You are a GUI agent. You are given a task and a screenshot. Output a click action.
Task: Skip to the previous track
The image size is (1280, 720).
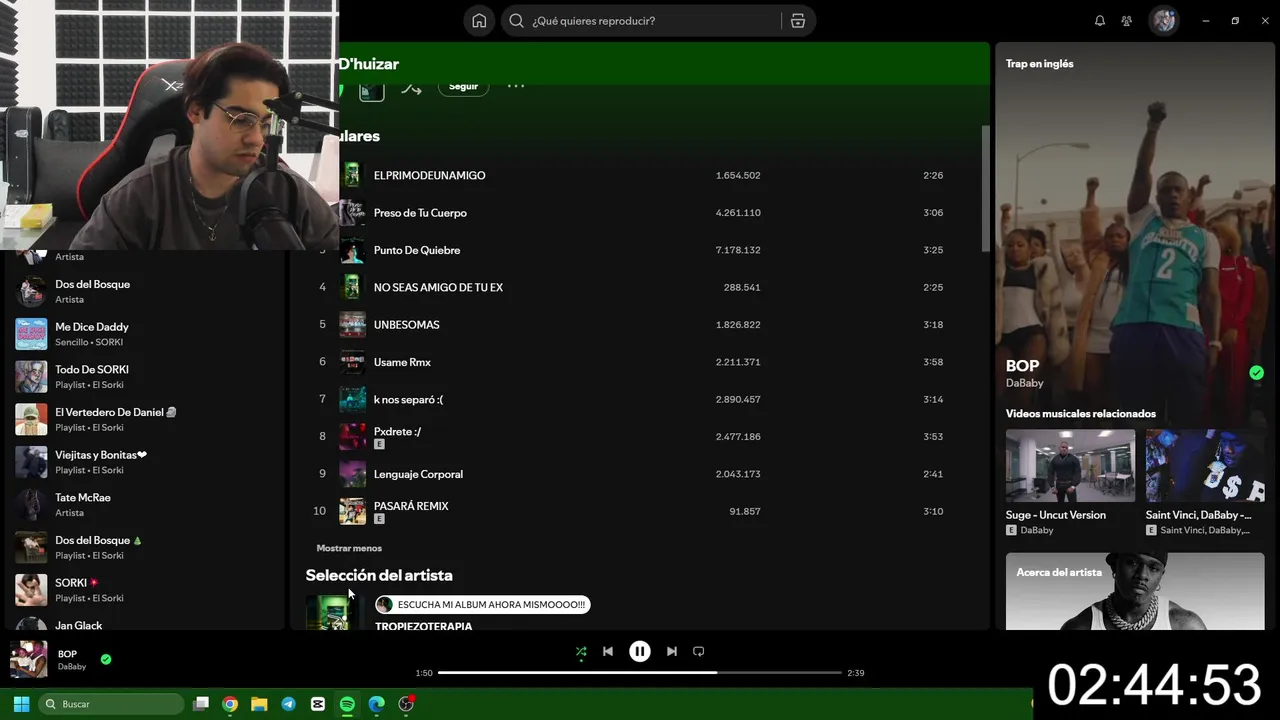[607, 651]
